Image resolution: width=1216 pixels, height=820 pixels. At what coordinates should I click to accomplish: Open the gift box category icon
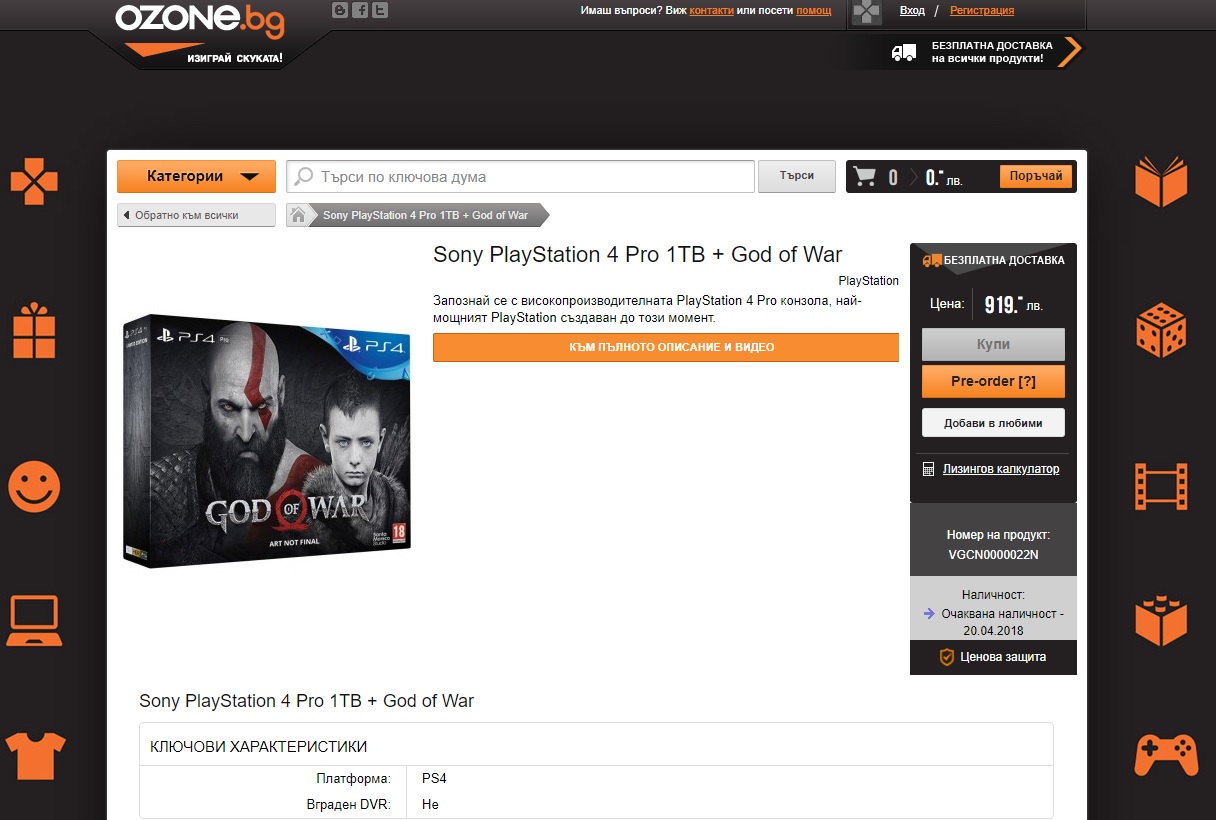pos(34,330)
